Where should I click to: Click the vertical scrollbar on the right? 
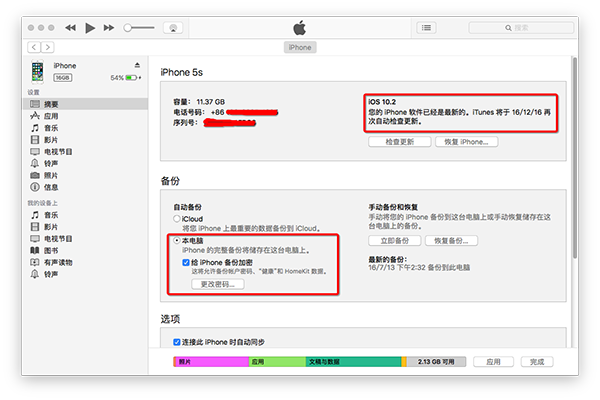point(574,158)
